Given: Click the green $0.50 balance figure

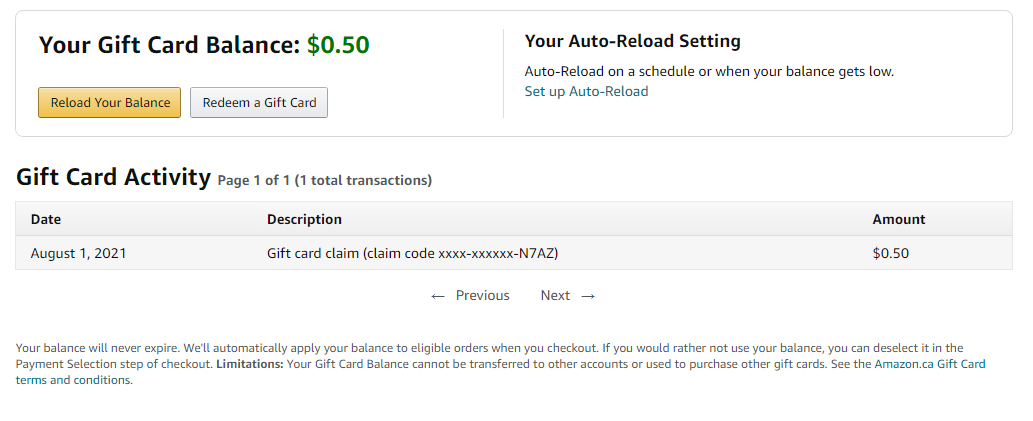Looking at the screenshot, I should click(x=338, y=45).
